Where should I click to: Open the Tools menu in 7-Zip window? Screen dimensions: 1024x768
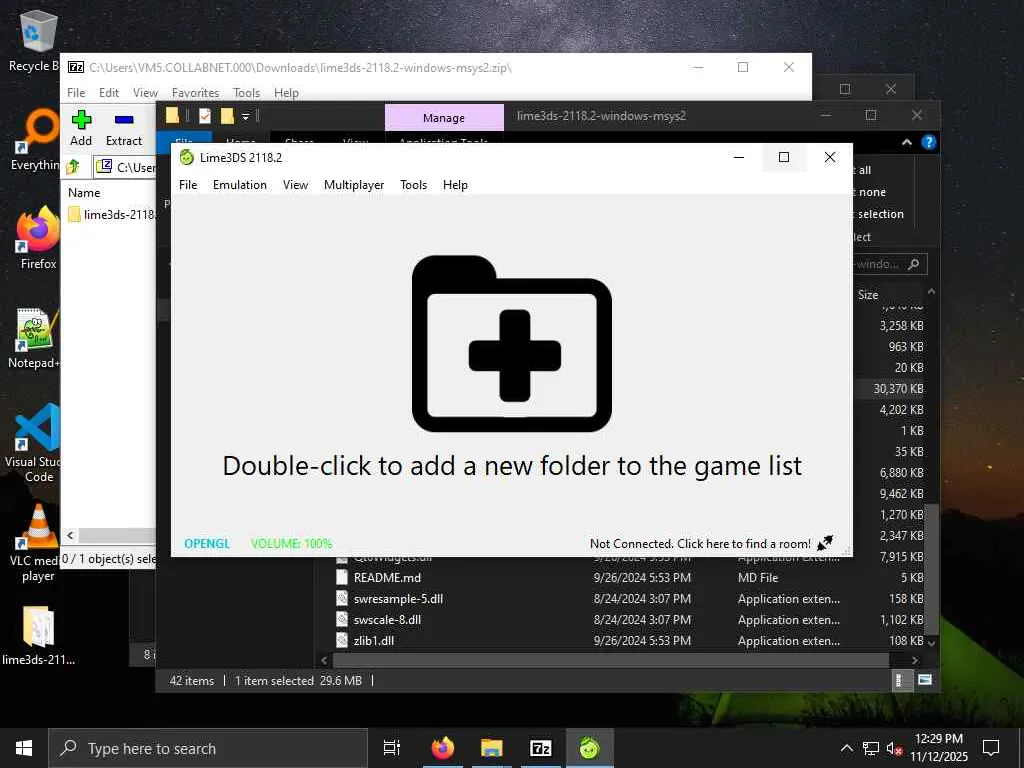246,93
